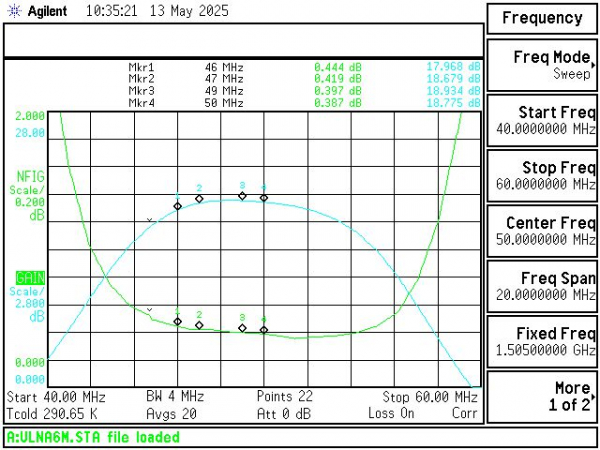Choose the Center Freq softkey
600x450 pixels.
[x=542, y=231]
